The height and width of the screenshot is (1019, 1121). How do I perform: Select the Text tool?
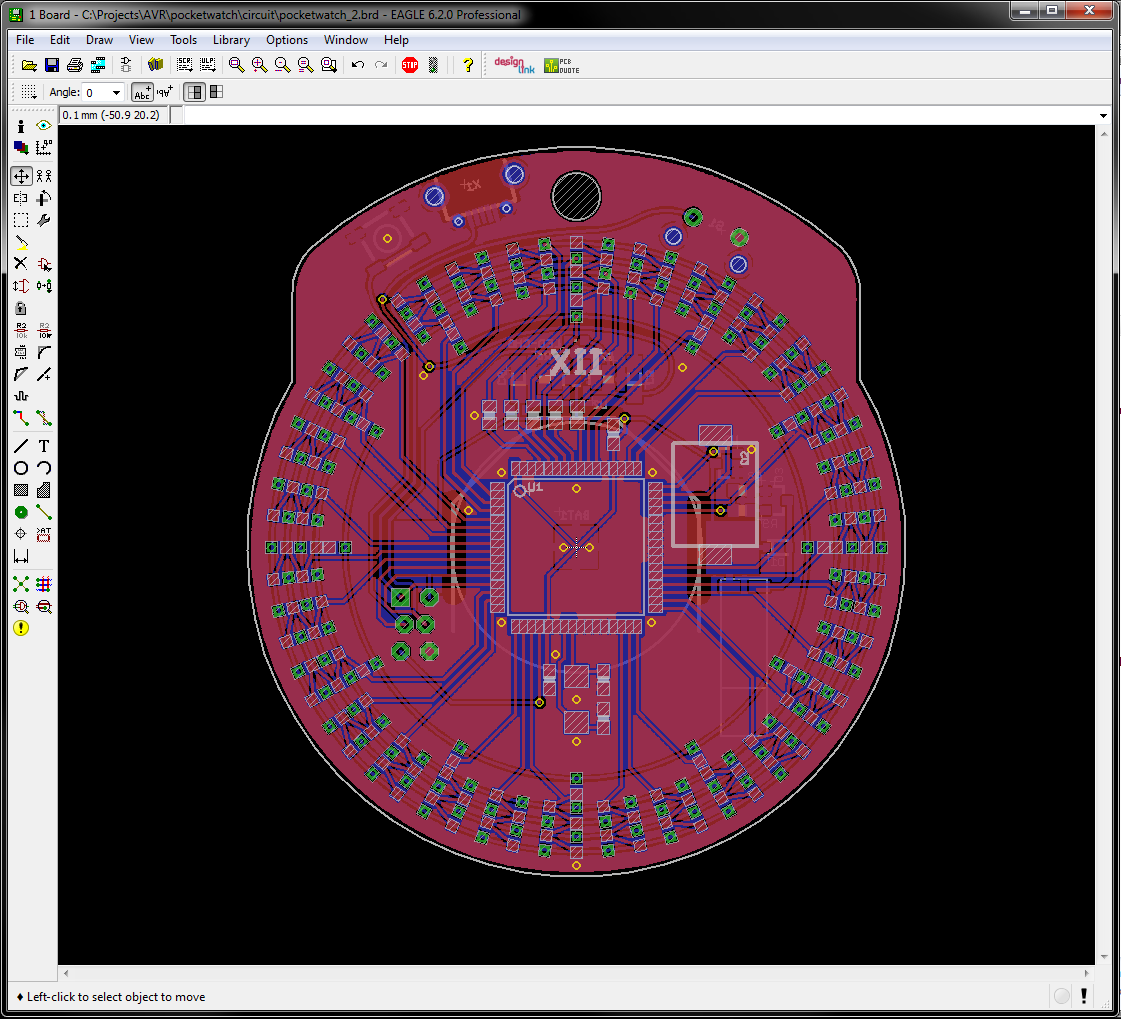pos(44,446)
